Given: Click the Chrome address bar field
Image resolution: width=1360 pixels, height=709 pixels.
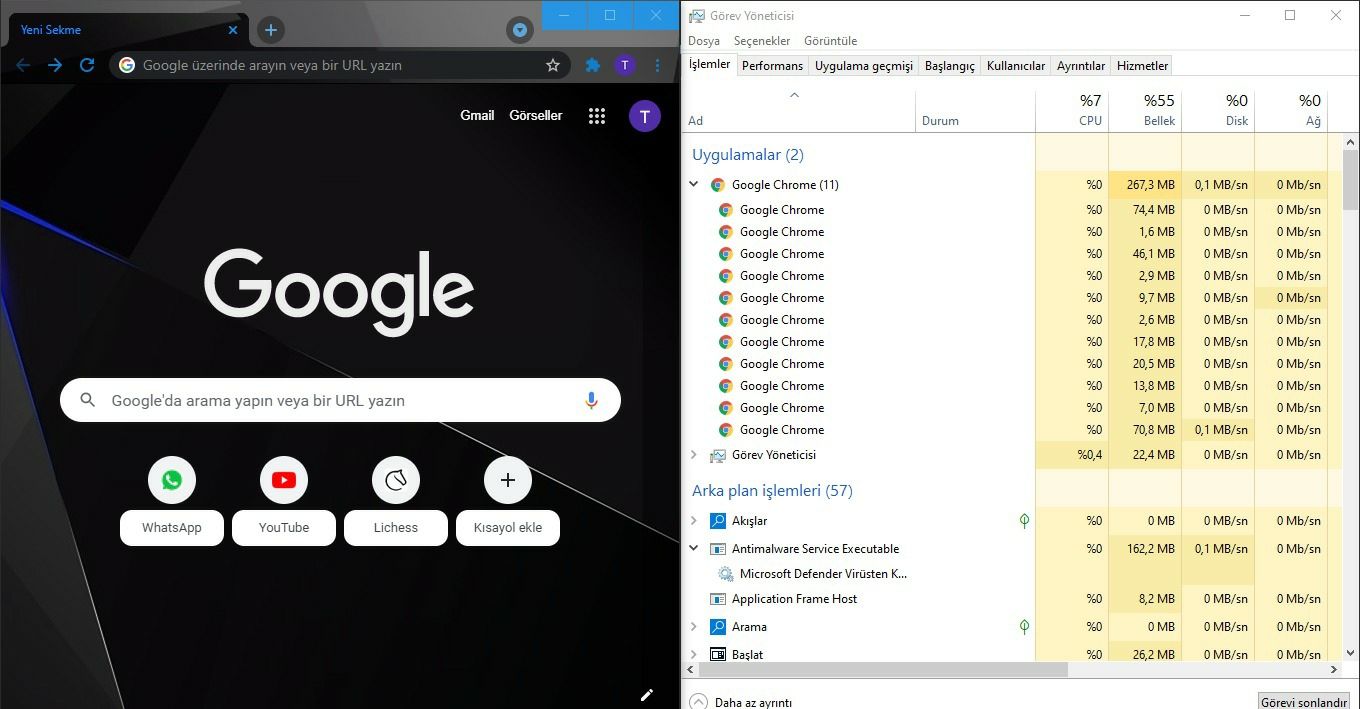Looking at the screenshot, I should [x=340, y=65].
